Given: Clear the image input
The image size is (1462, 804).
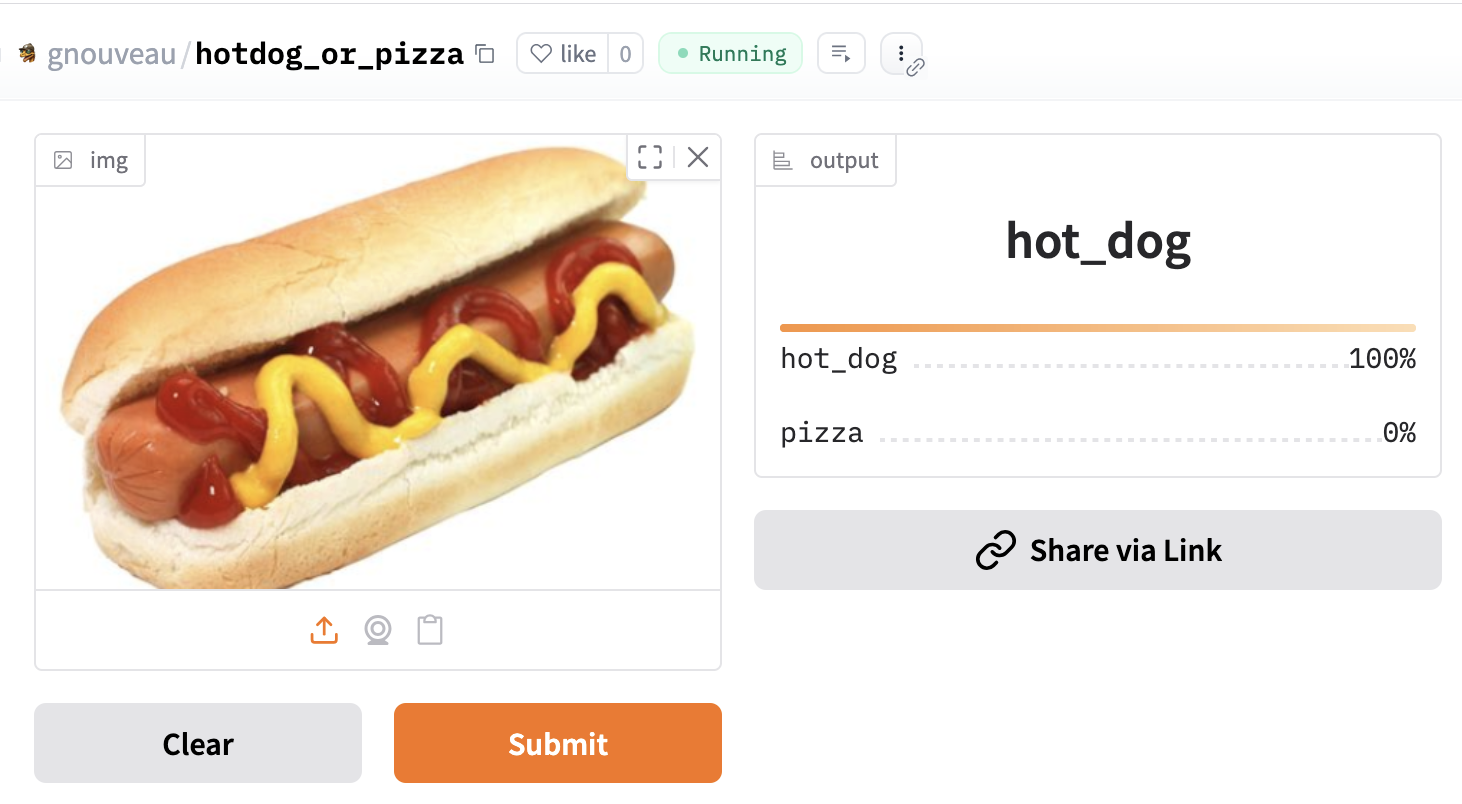Looking at the screenshot, I should point(198,743).
